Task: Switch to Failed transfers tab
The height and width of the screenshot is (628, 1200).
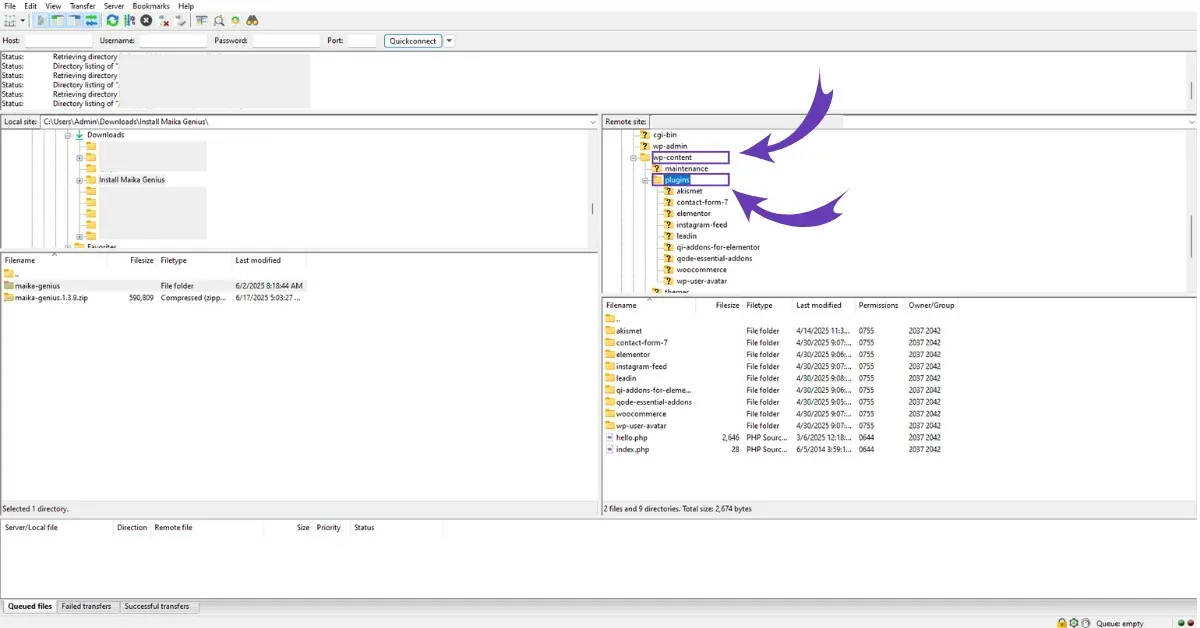Action: pos(88,606)
